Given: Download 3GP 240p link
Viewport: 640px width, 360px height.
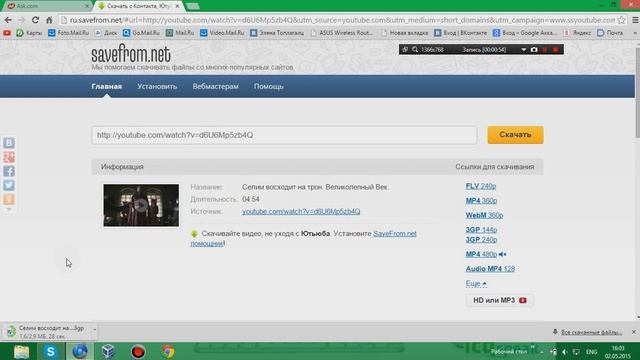Looking at the screenshot, I should (481, 240).
